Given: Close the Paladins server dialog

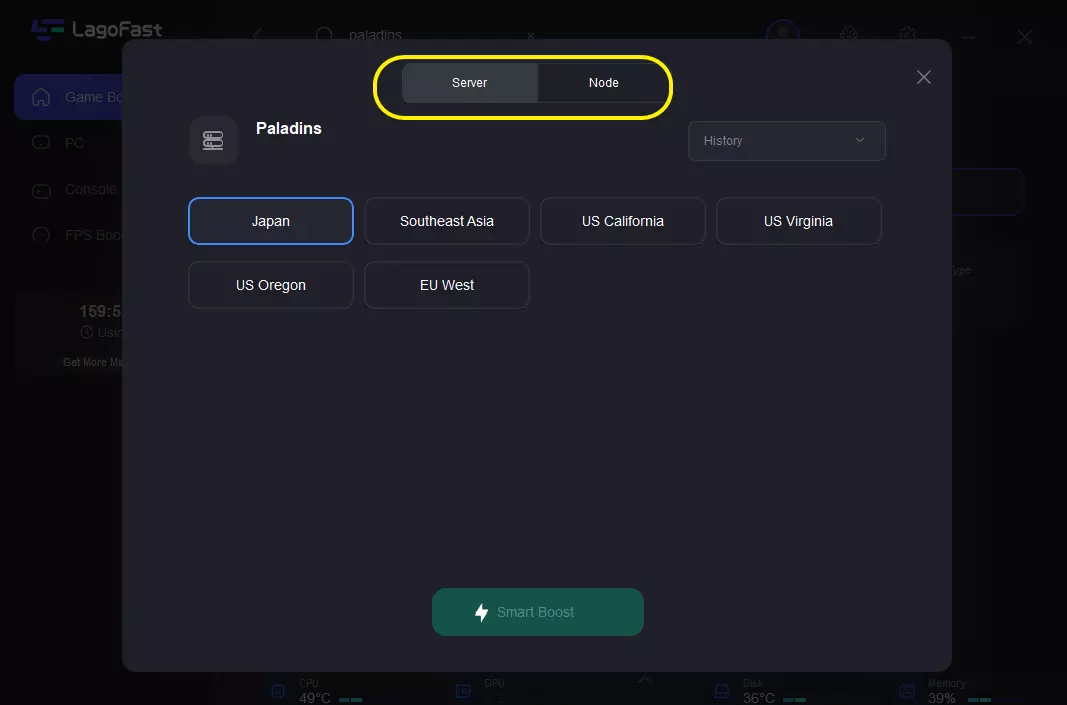Looking at the screenshot, I should pyautogui.click(x=923, y=77).
